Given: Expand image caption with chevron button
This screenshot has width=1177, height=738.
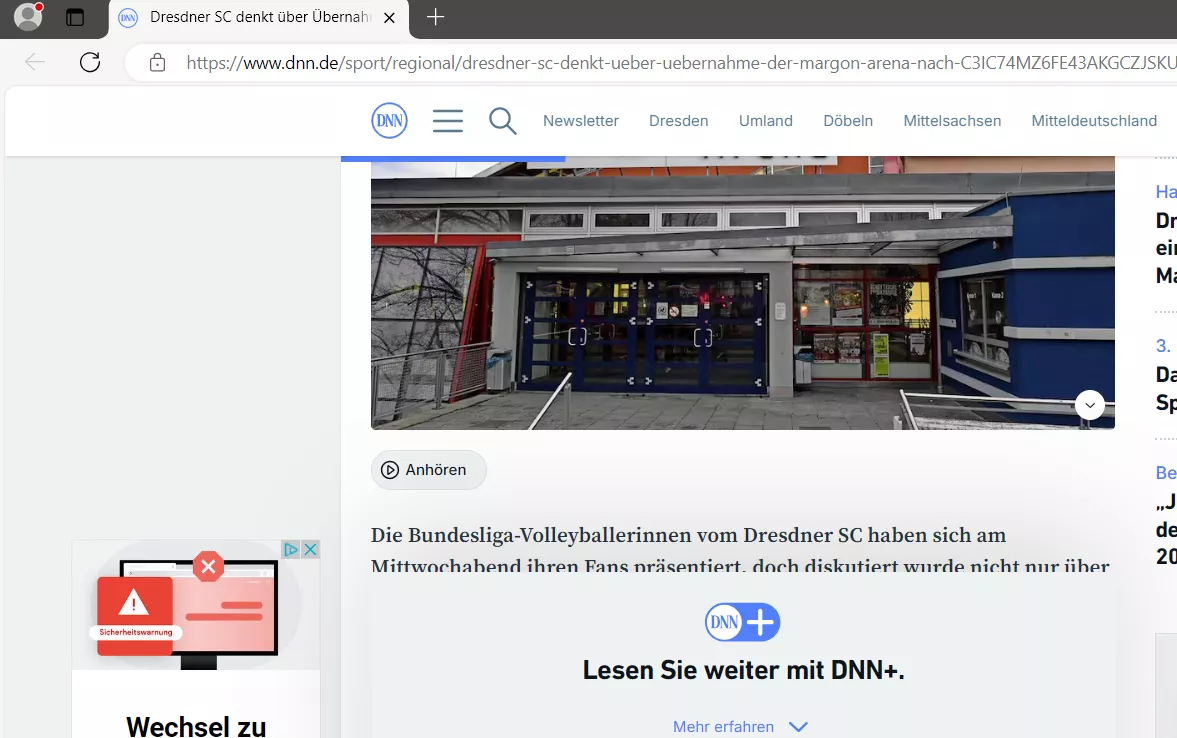Looking at the screenshot, I should (1090, 405).
